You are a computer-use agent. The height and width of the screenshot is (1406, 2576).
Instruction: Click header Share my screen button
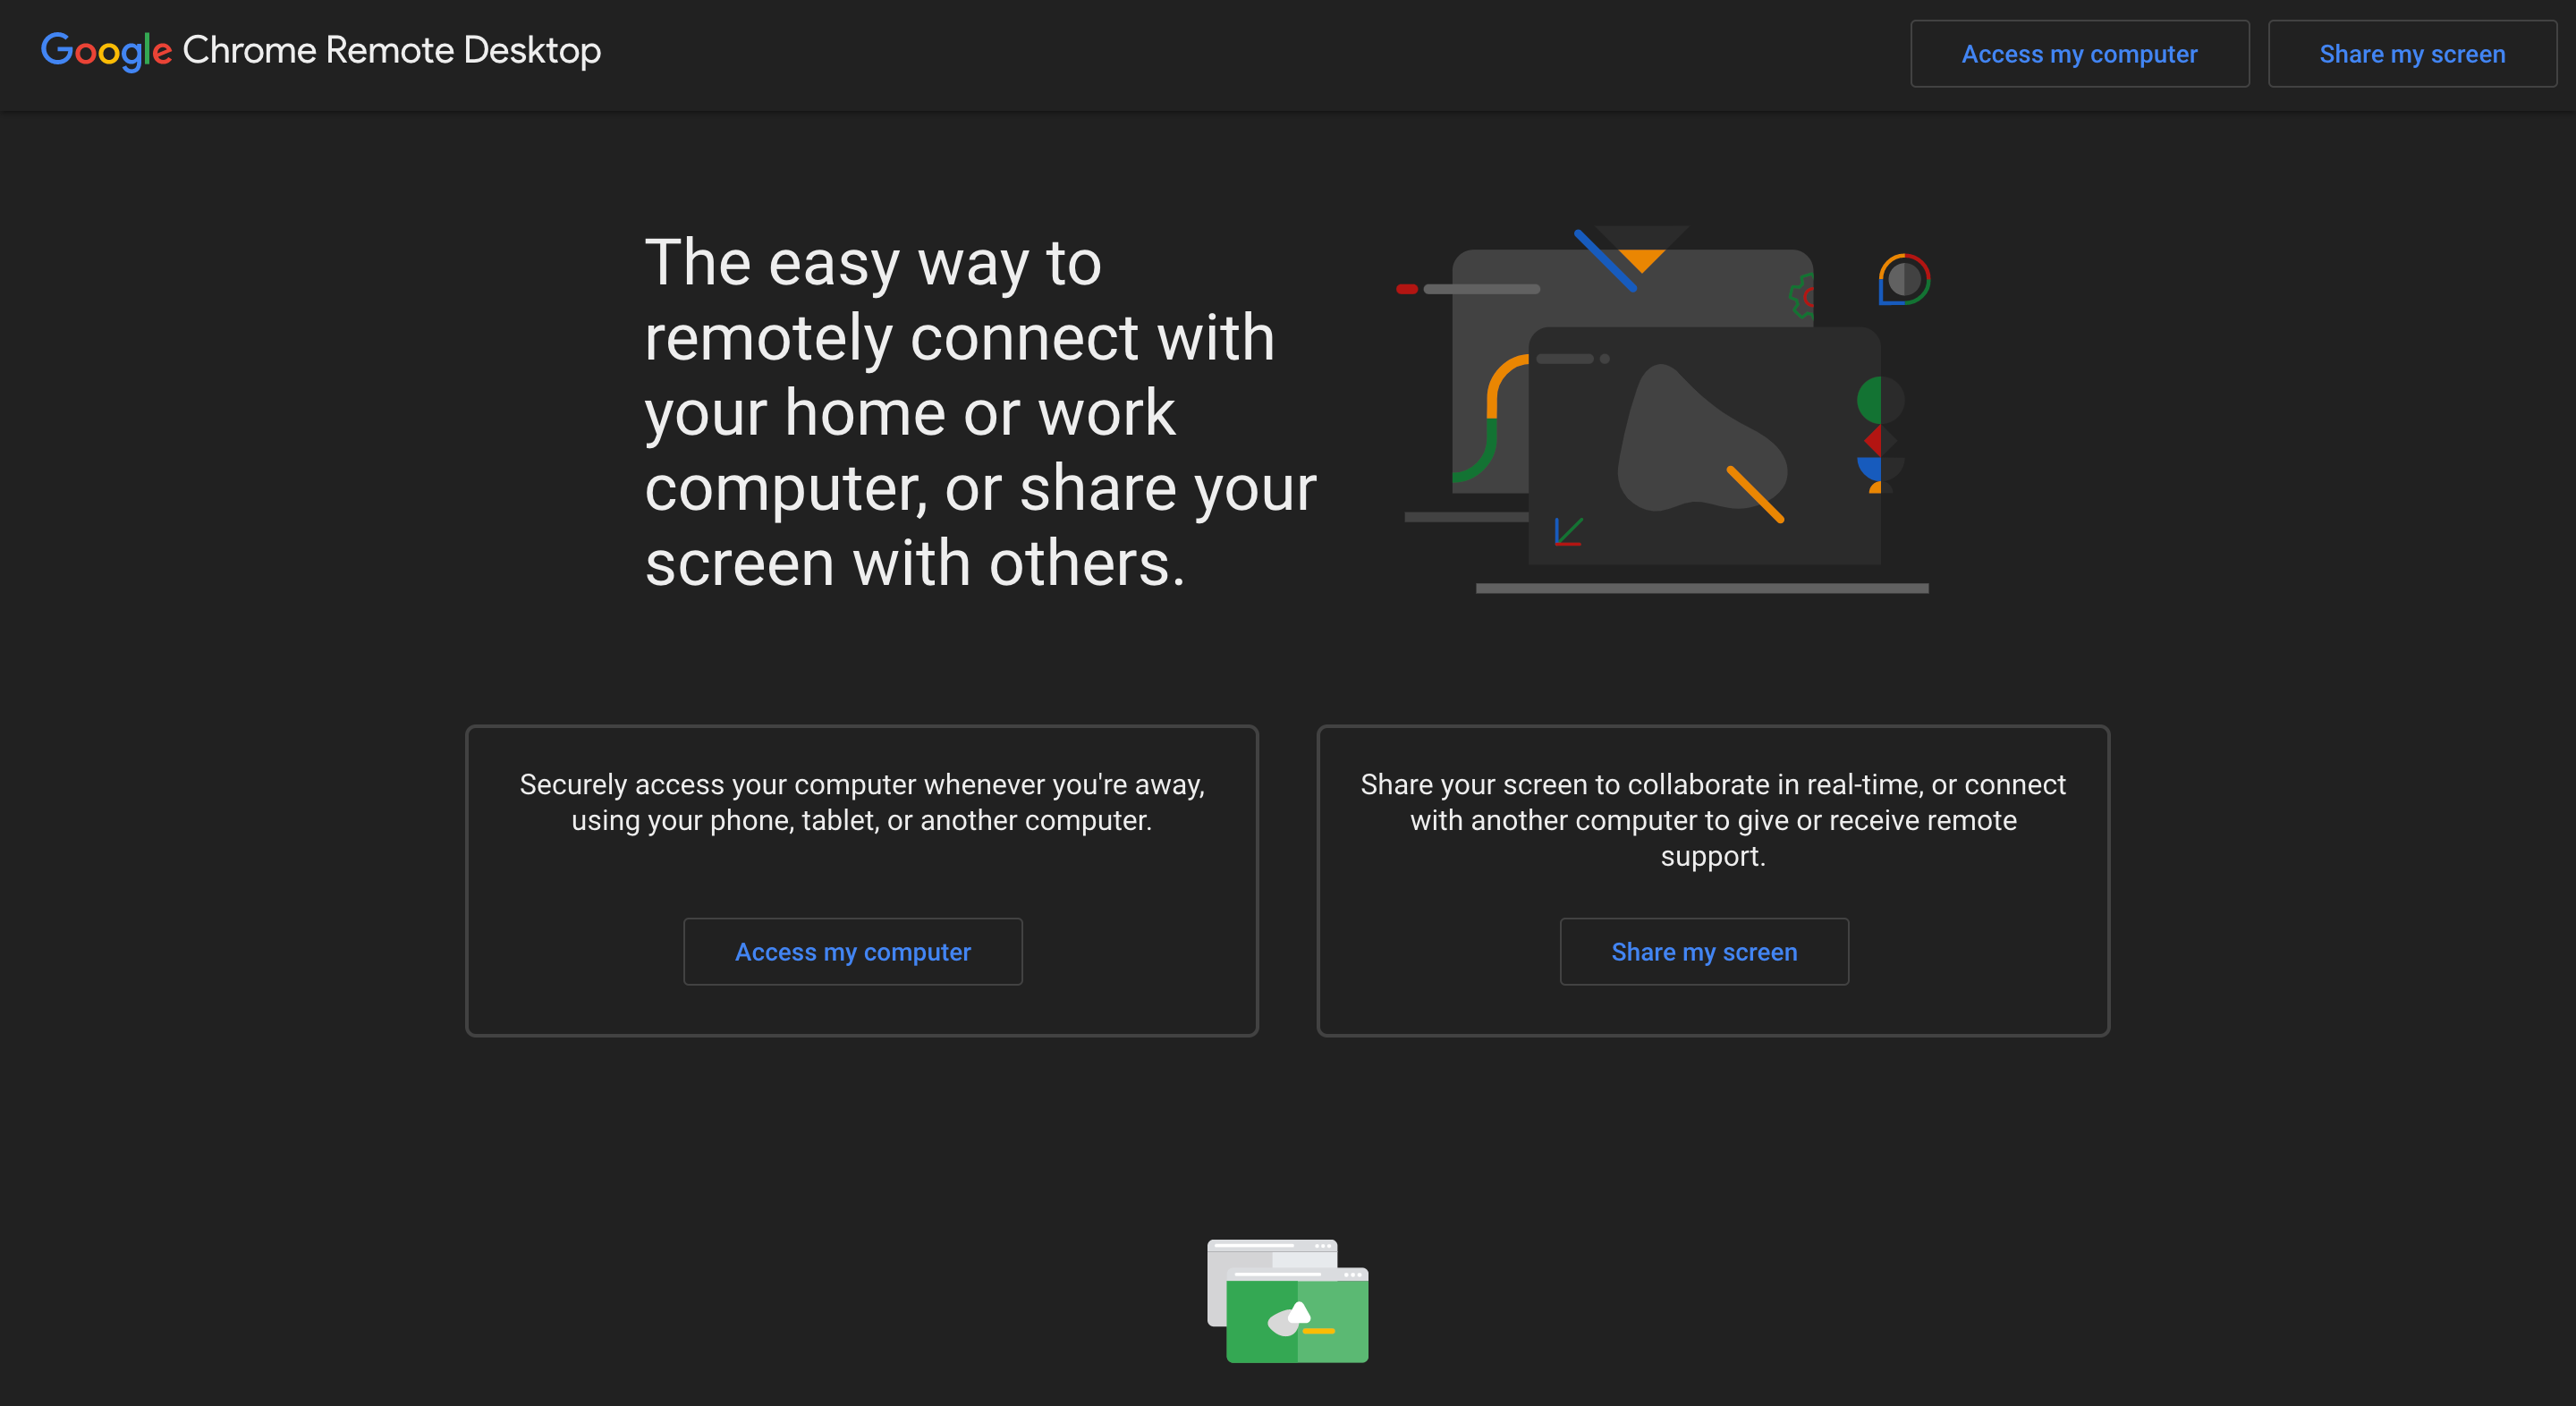[x=2411, y=54]
